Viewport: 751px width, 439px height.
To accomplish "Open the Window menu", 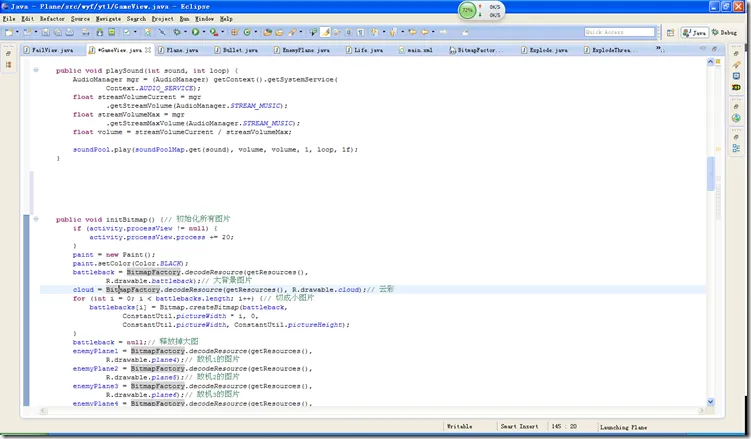I will (x=204, y=19).
